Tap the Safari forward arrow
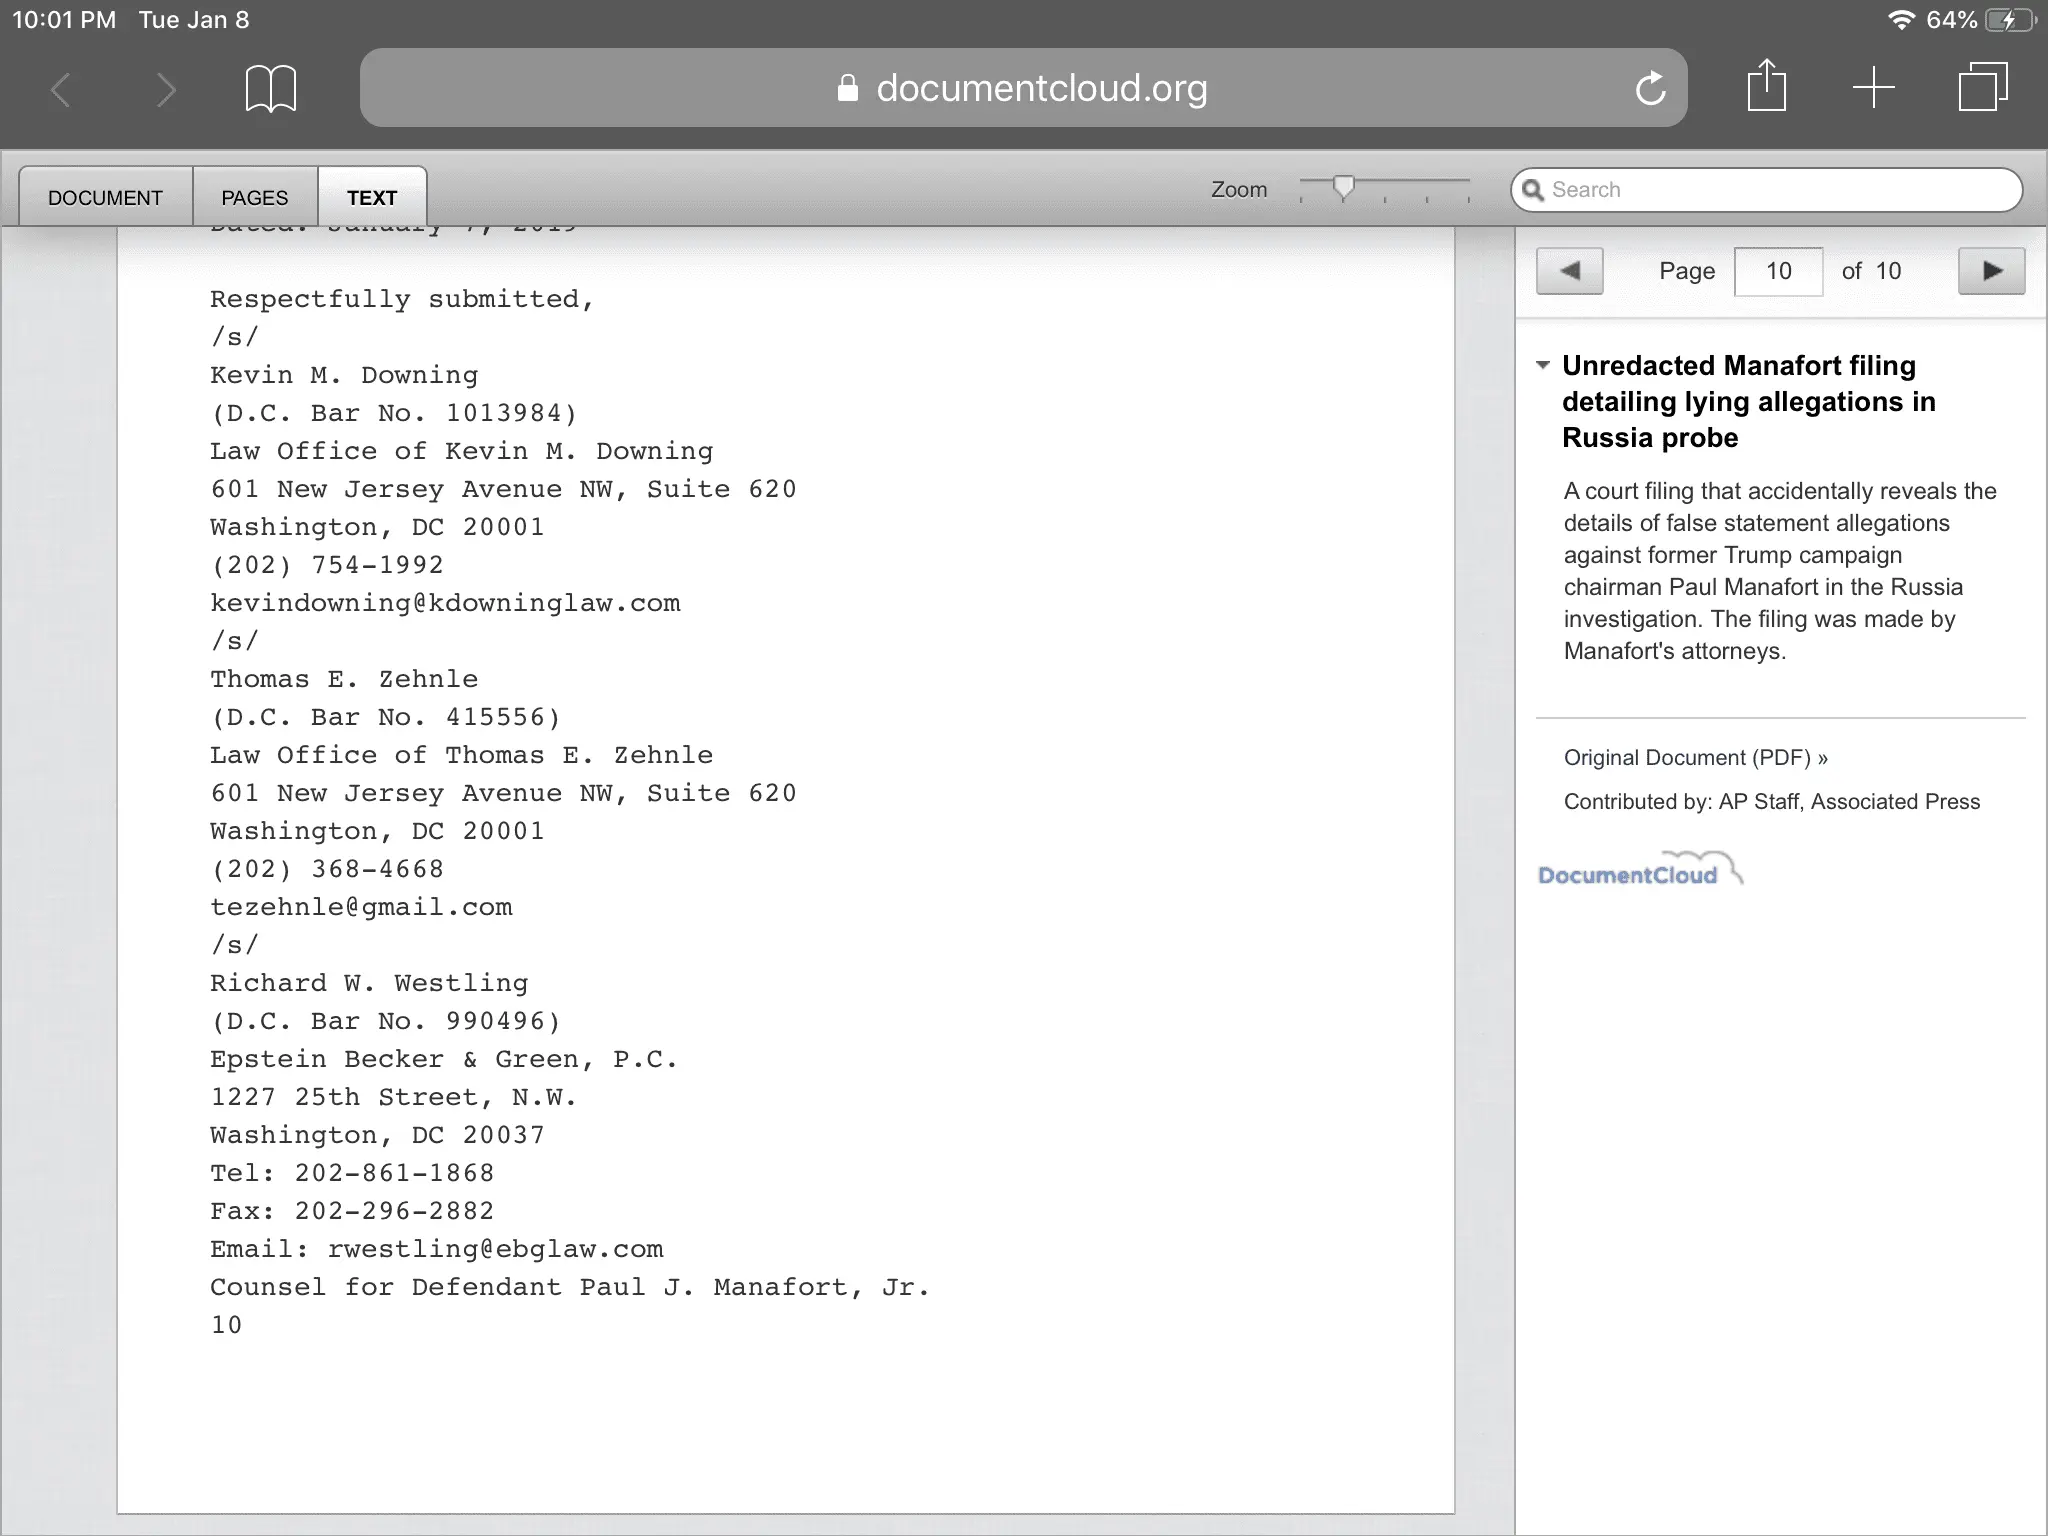 (166, 90)
